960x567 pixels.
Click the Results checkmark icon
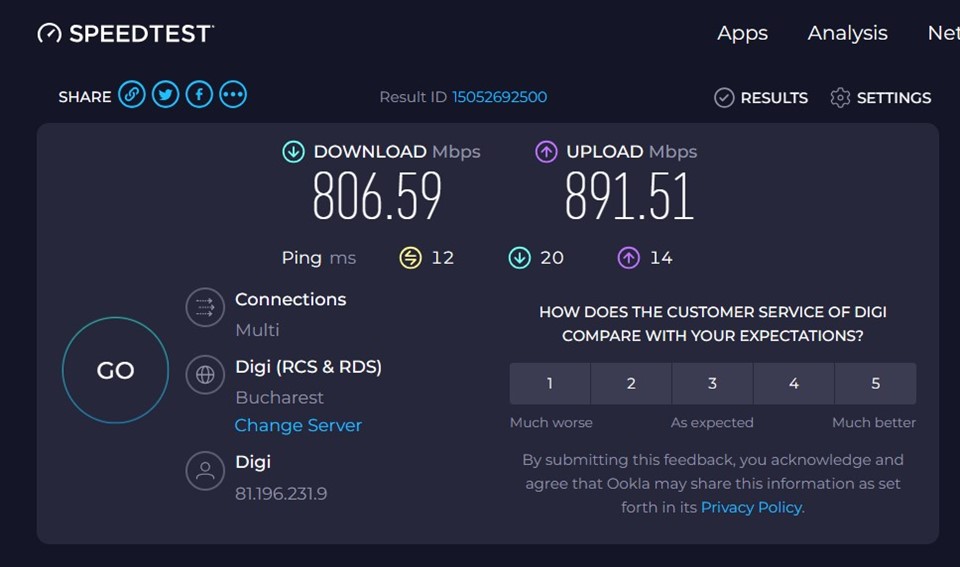point(724,98)
